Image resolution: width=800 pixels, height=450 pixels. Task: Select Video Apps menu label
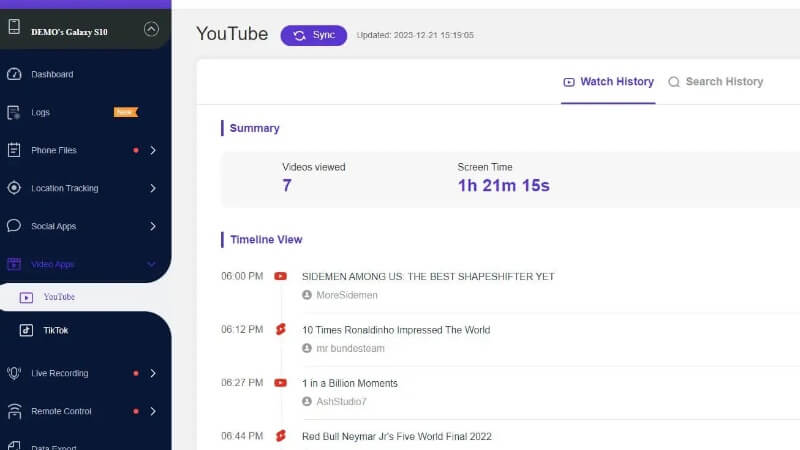(53, 264)
